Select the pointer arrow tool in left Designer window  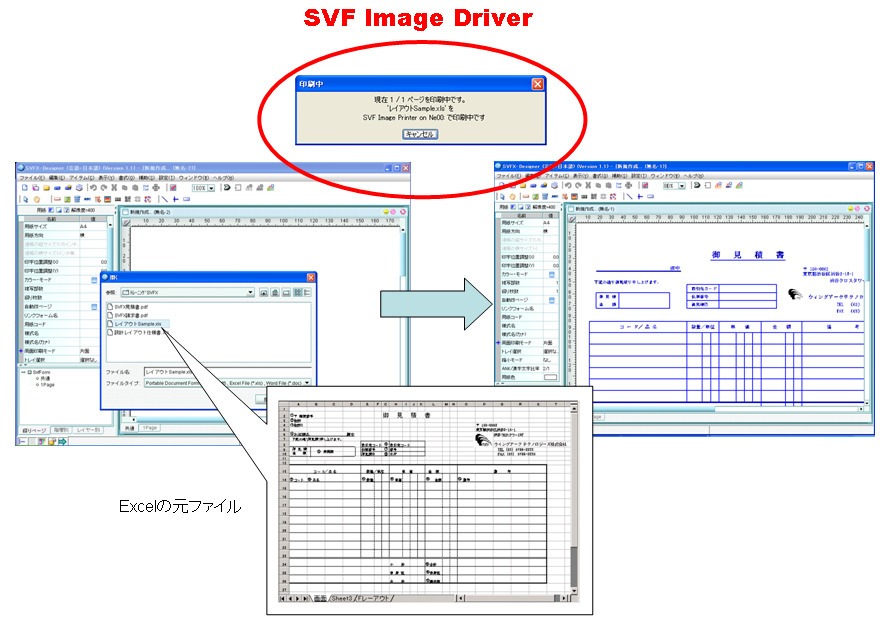click(25, 199)
